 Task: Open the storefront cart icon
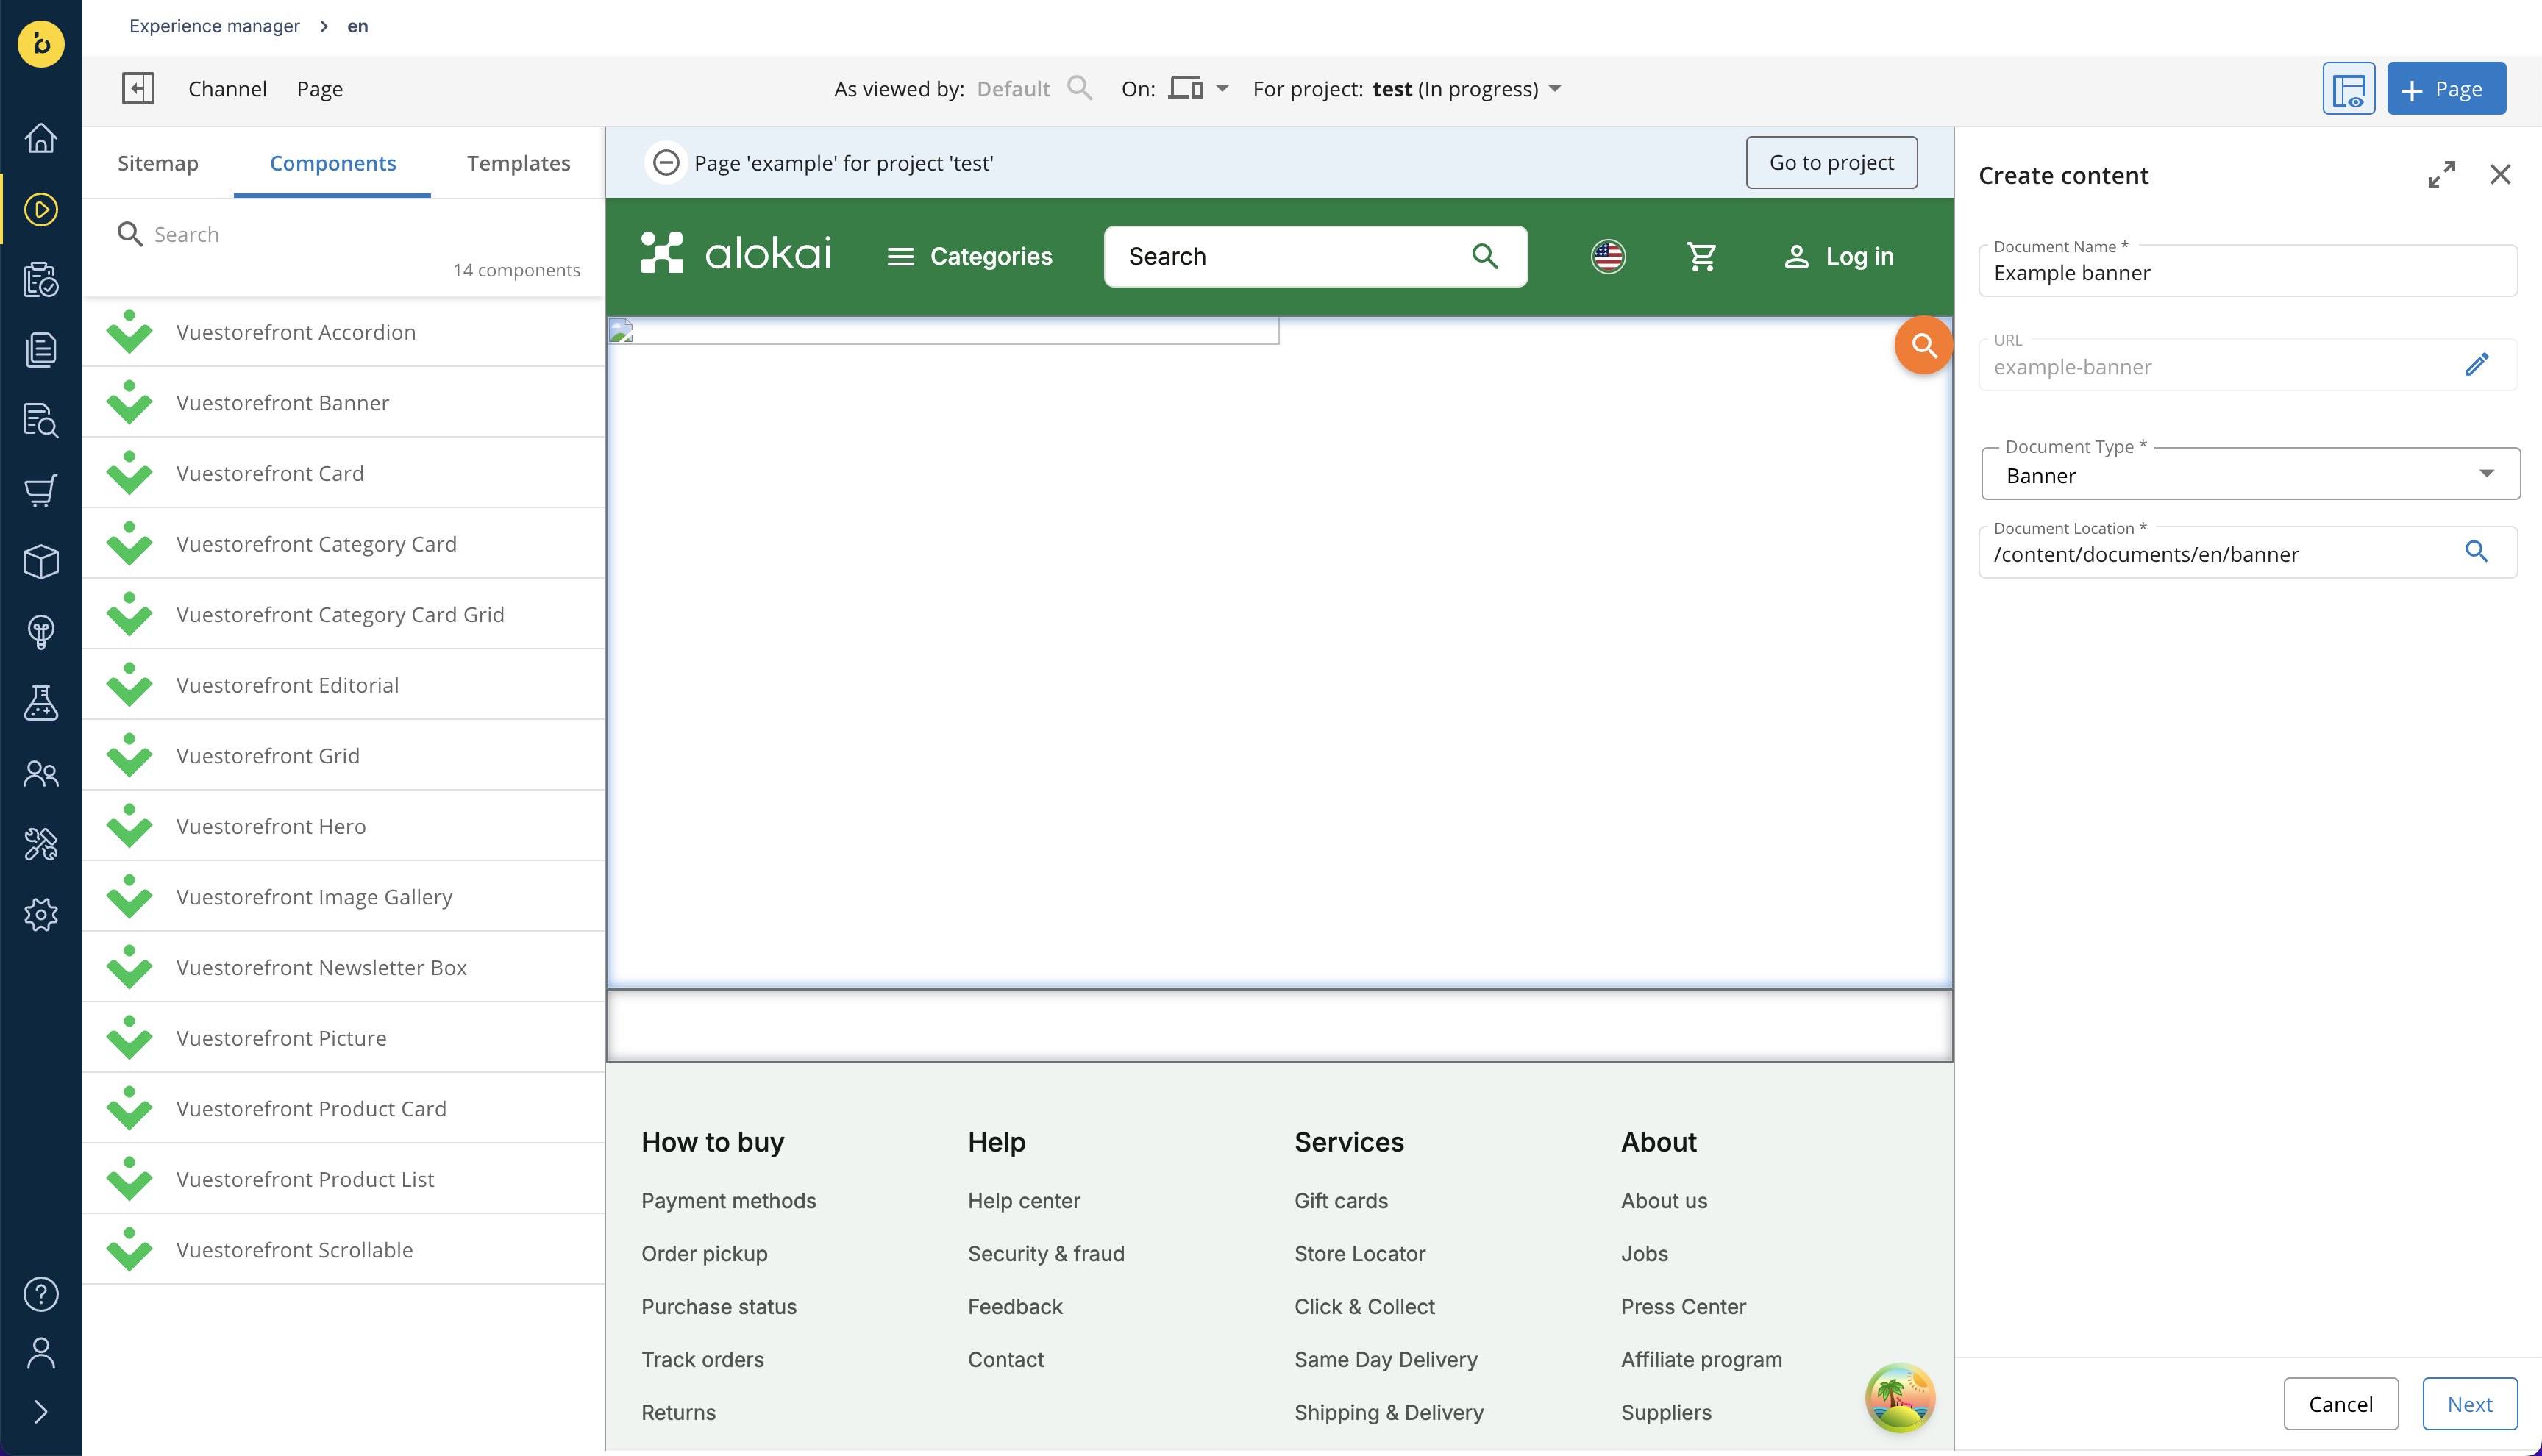[x=1701, y=256]
